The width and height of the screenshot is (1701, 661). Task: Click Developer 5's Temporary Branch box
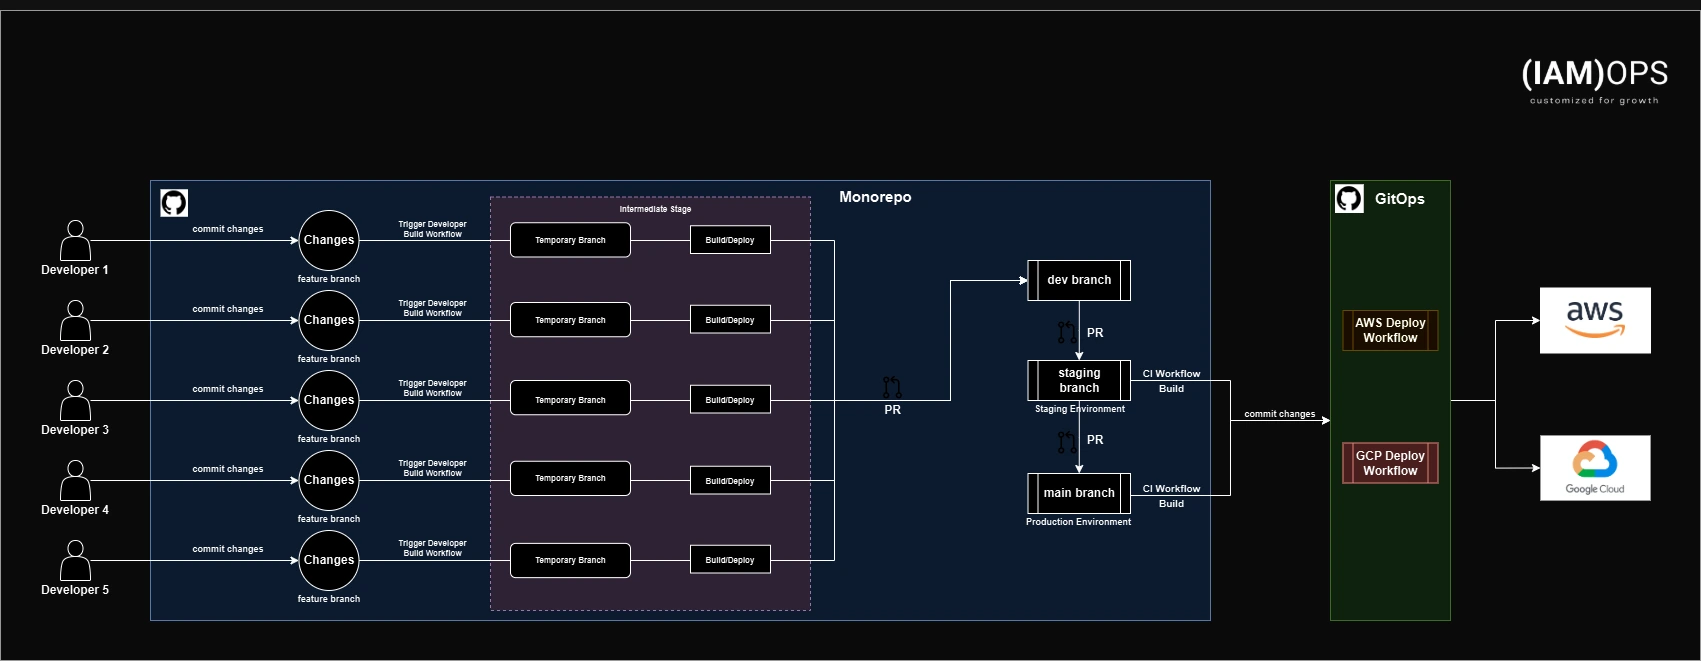570,560
